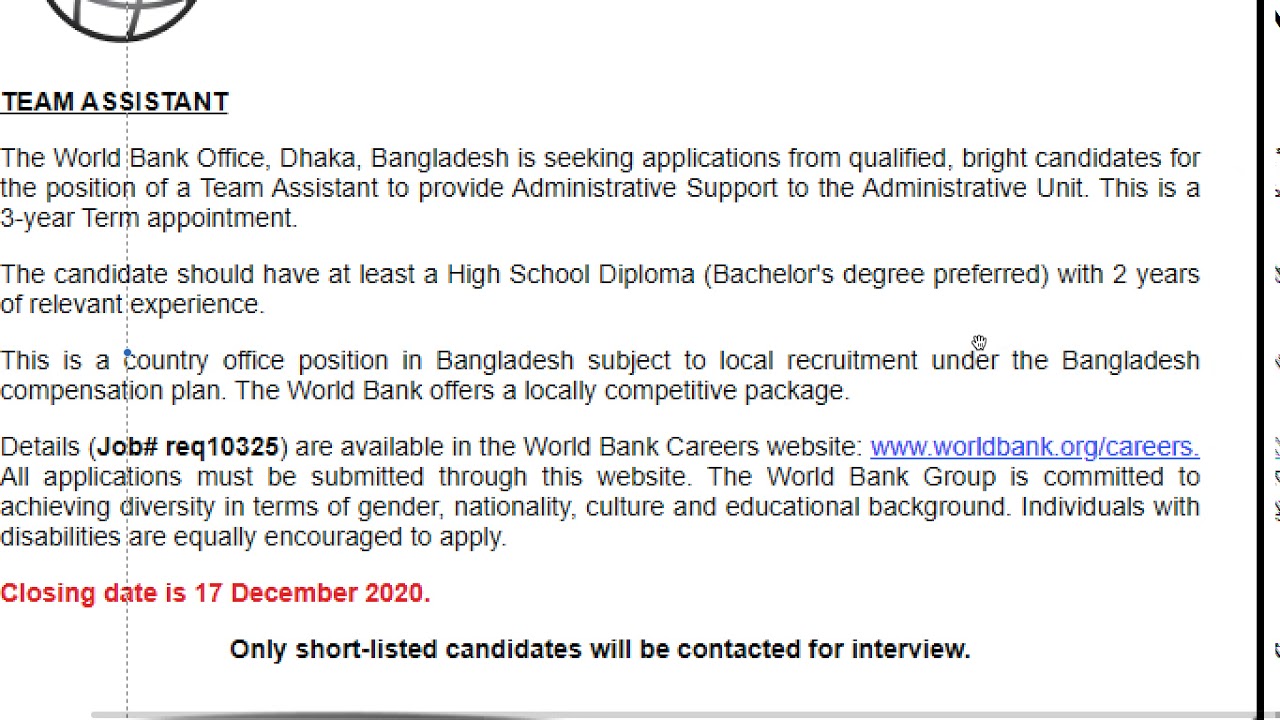1280x720 pixels.
Task: Click the 'subject to local recruitment' text
Action: tap(752, 360)
